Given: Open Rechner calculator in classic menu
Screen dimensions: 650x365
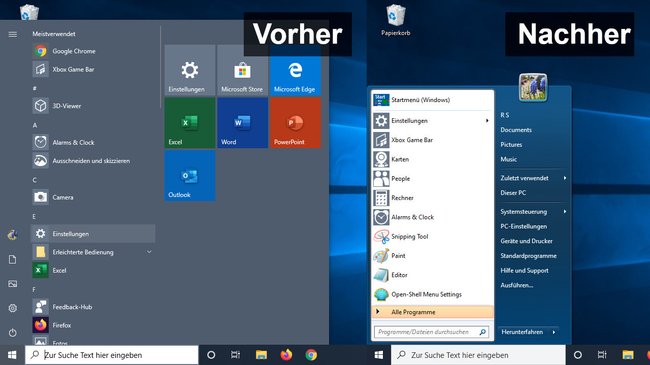Looking at the screenshot, I should tap(432, 198).
